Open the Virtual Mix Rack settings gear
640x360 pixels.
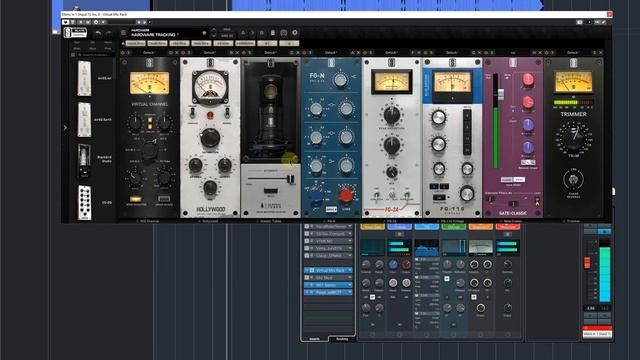pos(295,33)
